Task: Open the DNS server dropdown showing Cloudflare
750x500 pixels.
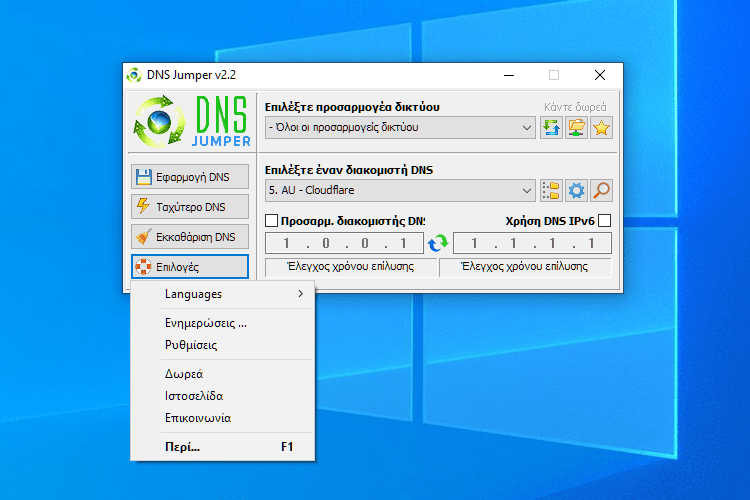Action: pyautogui.click(x=400, y=190)
